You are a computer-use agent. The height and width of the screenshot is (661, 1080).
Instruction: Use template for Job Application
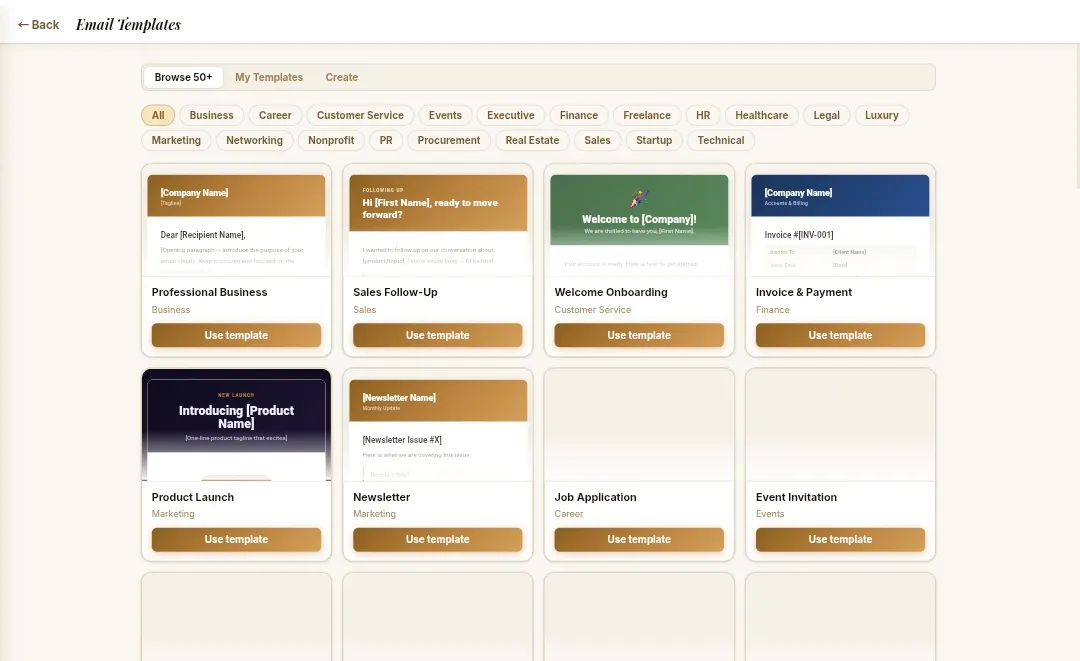click(x=639, y=539)
